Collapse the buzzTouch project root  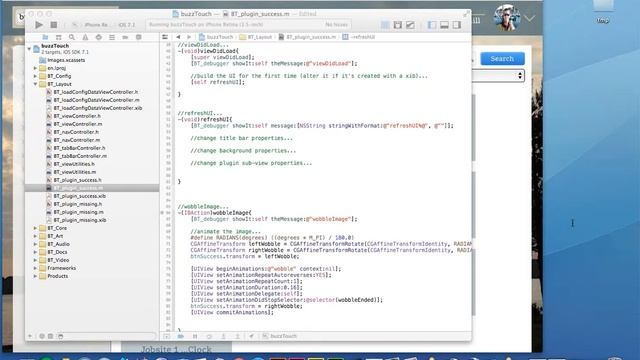[x=29, y=49]
